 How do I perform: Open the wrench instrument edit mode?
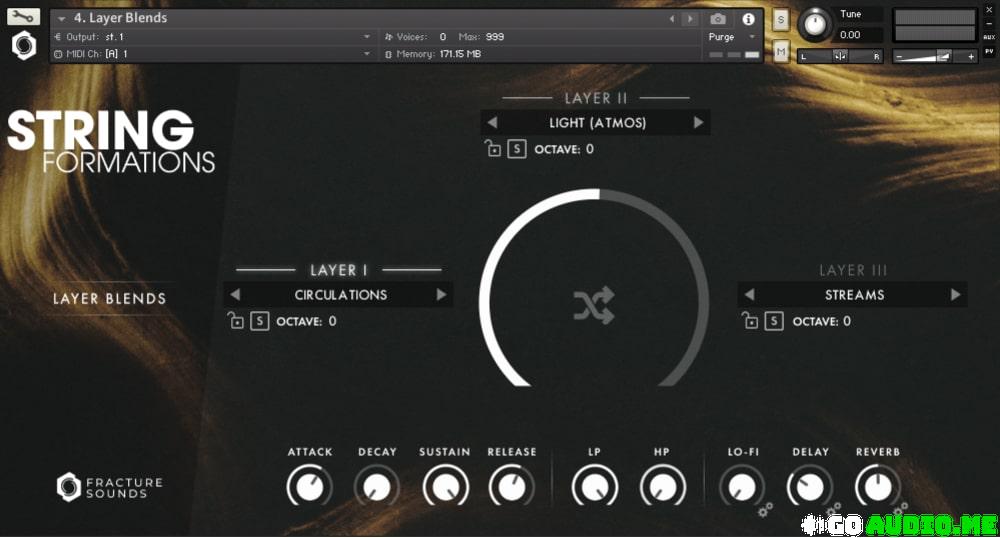[23, 16]
